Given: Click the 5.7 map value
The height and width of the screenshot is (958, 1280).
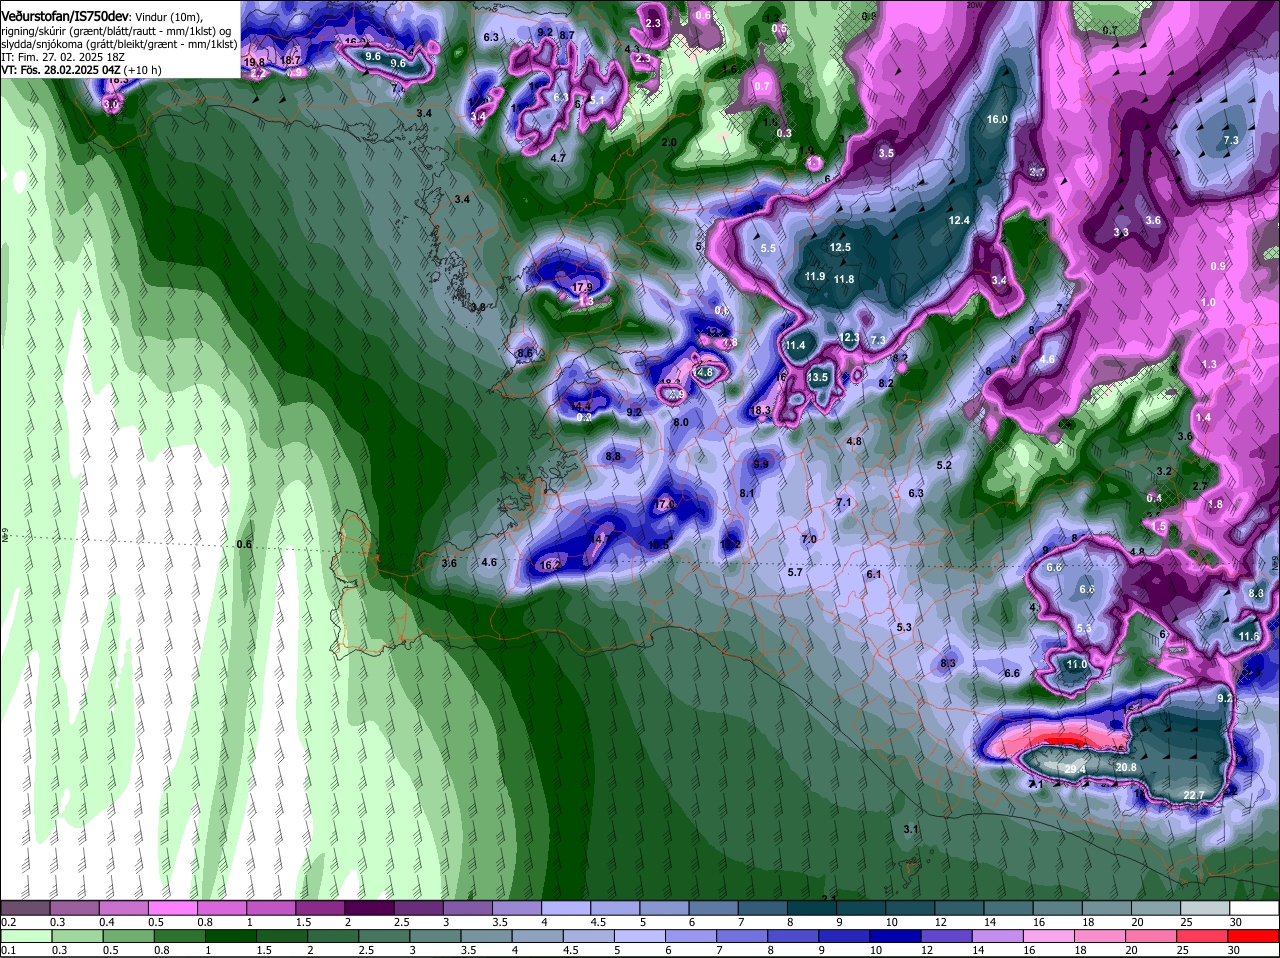Looking at the screenshot, I should (x=795, y=573).
